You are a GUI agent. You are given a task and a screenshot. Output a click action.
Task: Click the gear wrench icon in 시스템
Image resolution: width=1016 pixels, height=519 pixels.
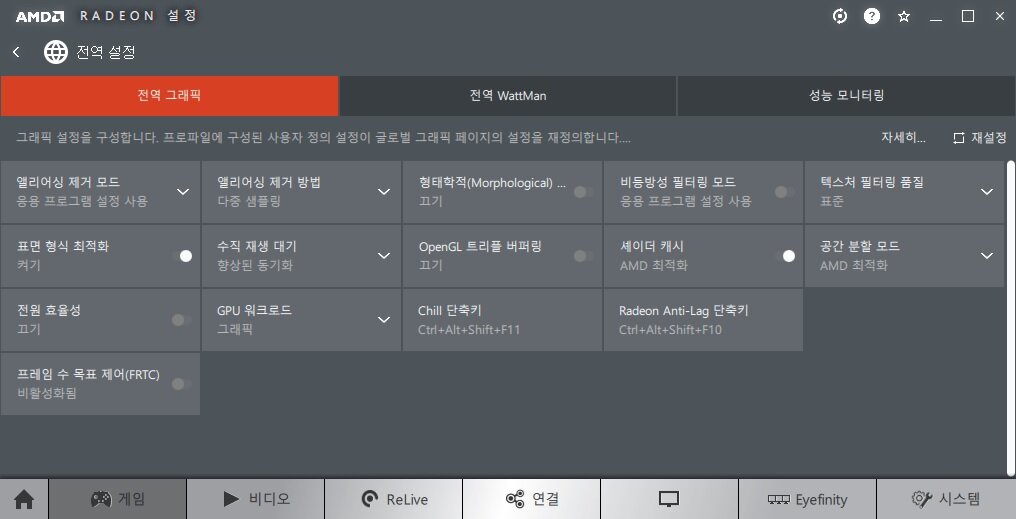pyautogui.click(x=921, y=499)
